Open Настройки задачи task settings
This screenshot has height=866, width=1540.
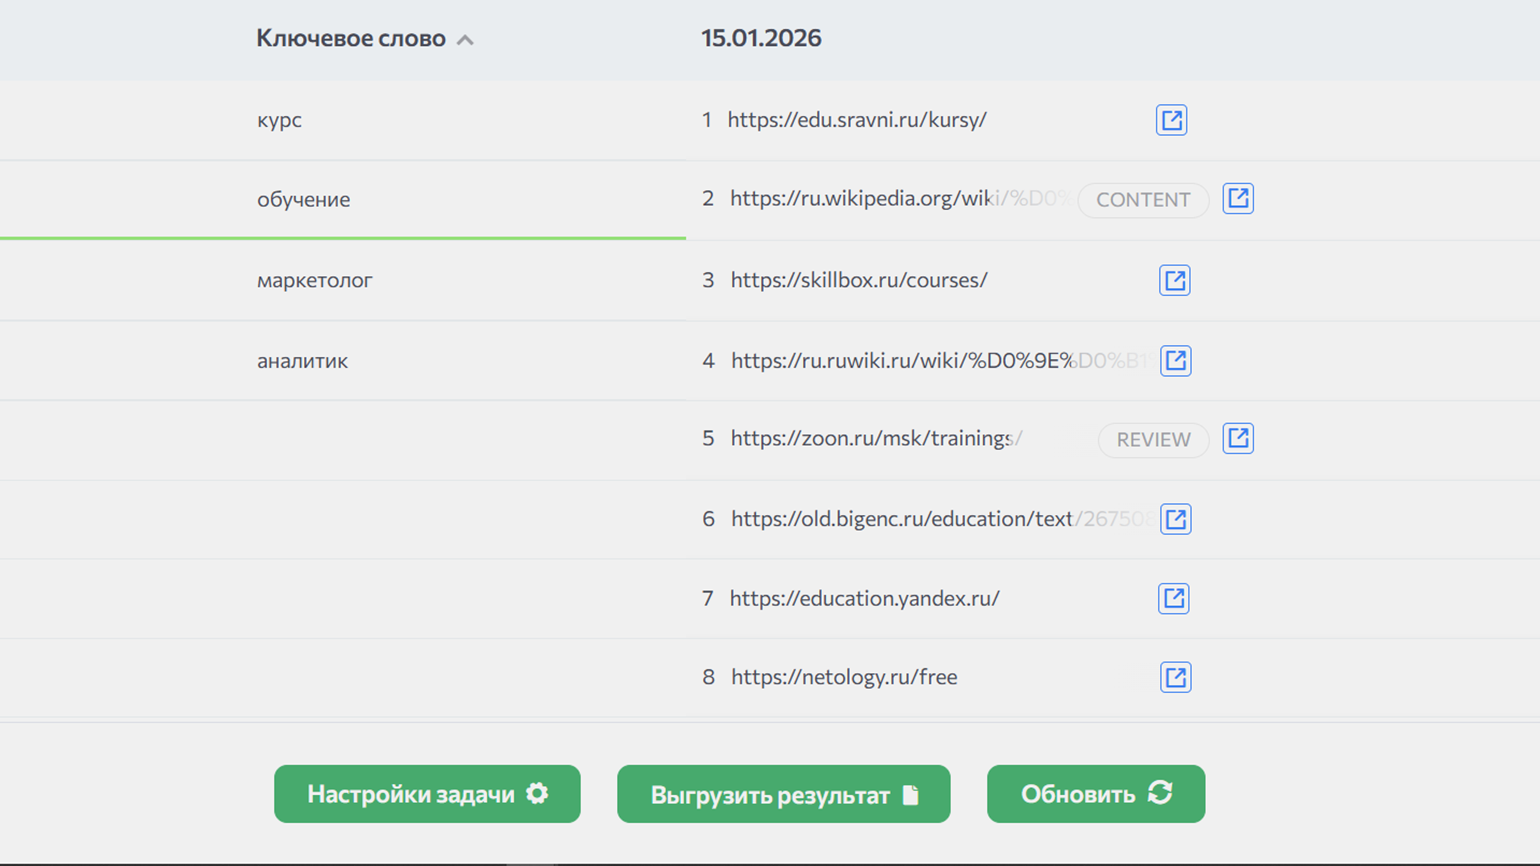[x=427, y=794]
